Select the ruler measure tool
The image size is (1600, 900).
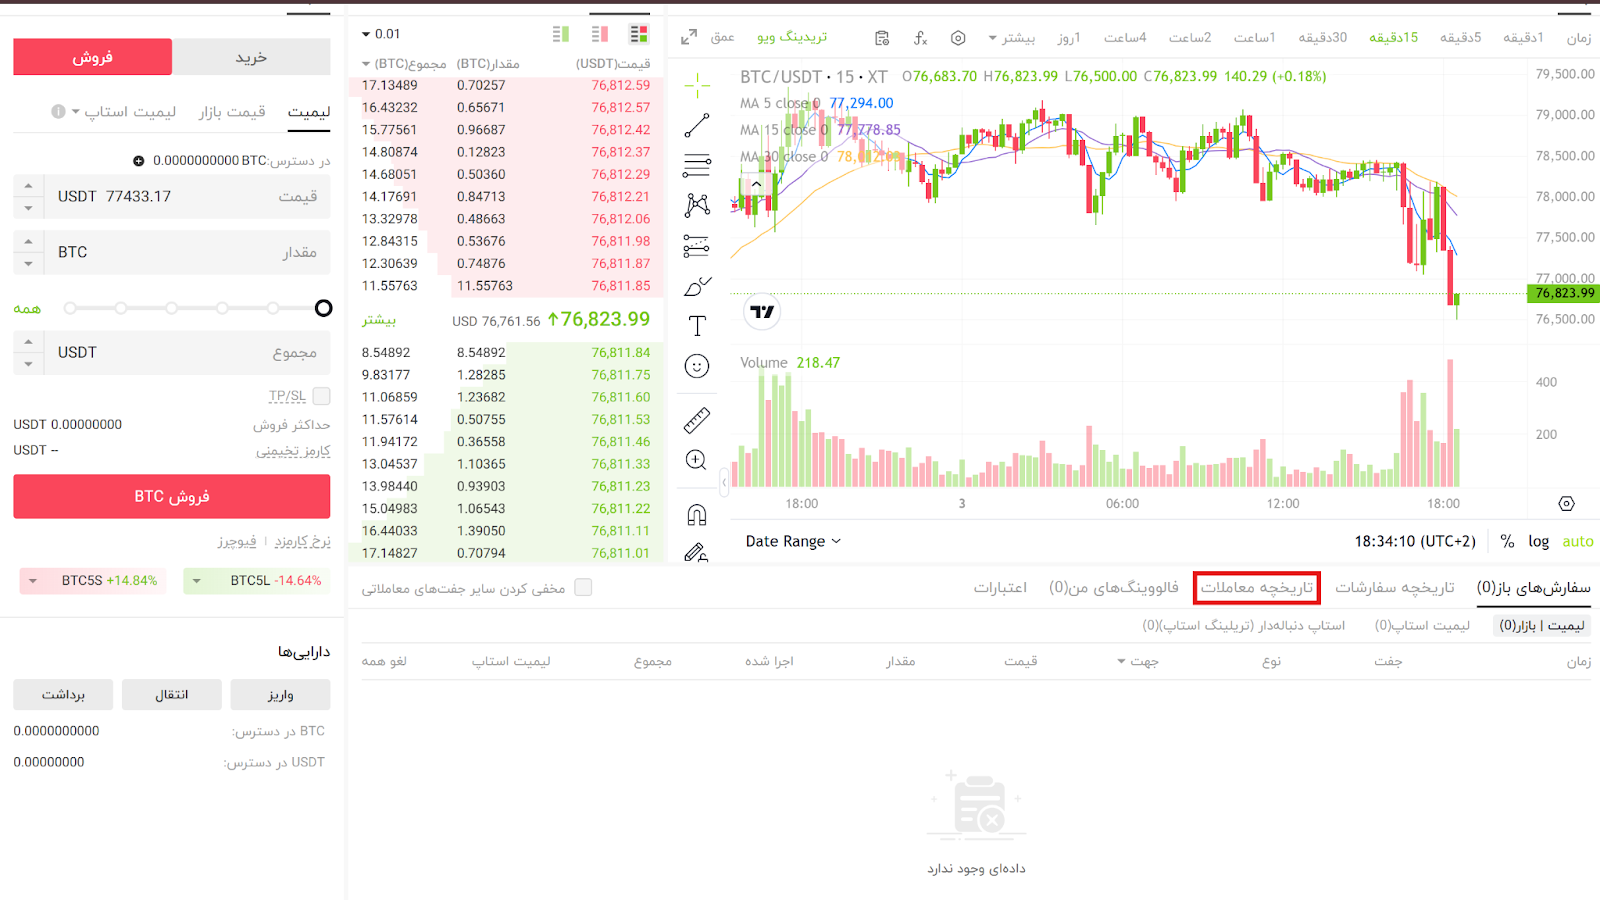tap(697, 420)
